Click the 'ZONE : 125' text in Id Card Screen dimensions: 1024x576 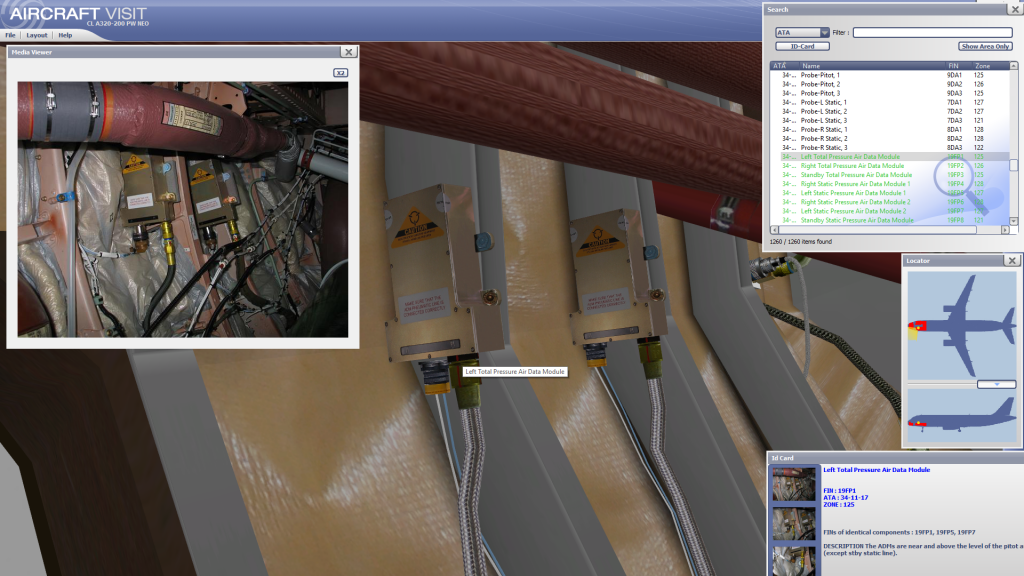point(839,504)
